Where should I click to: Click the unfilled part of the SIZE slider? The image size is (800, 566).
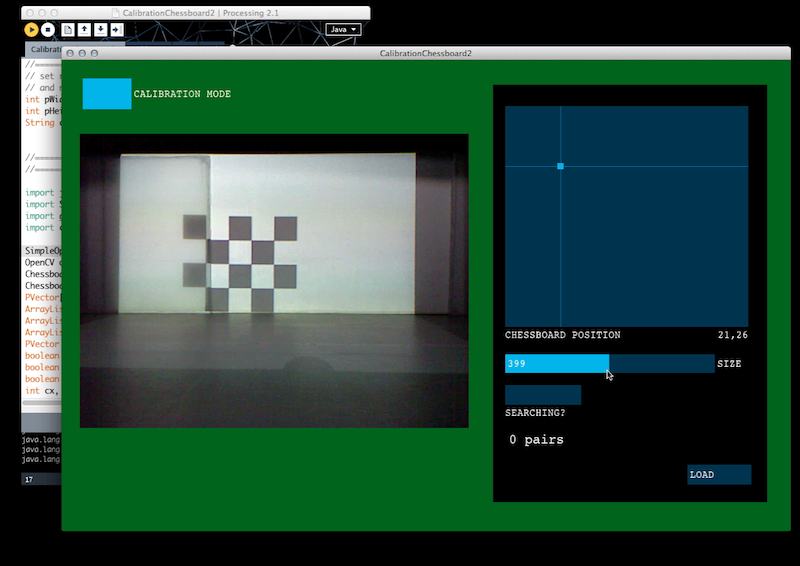click(662, 363)
